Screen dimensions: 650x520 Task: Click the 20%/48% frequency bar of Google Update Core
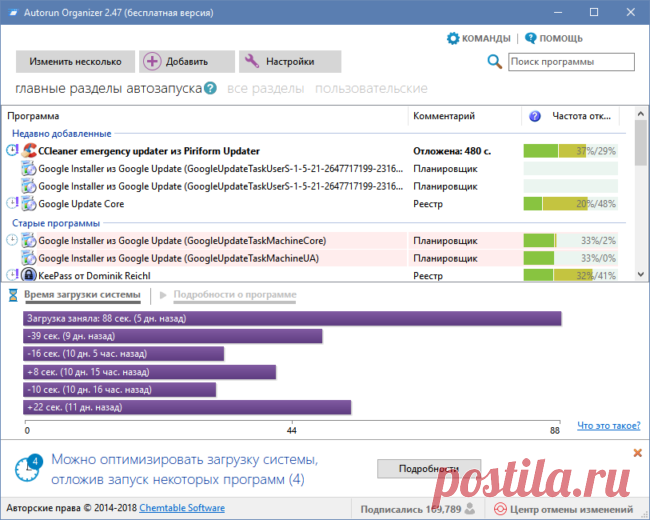point(570,204)
